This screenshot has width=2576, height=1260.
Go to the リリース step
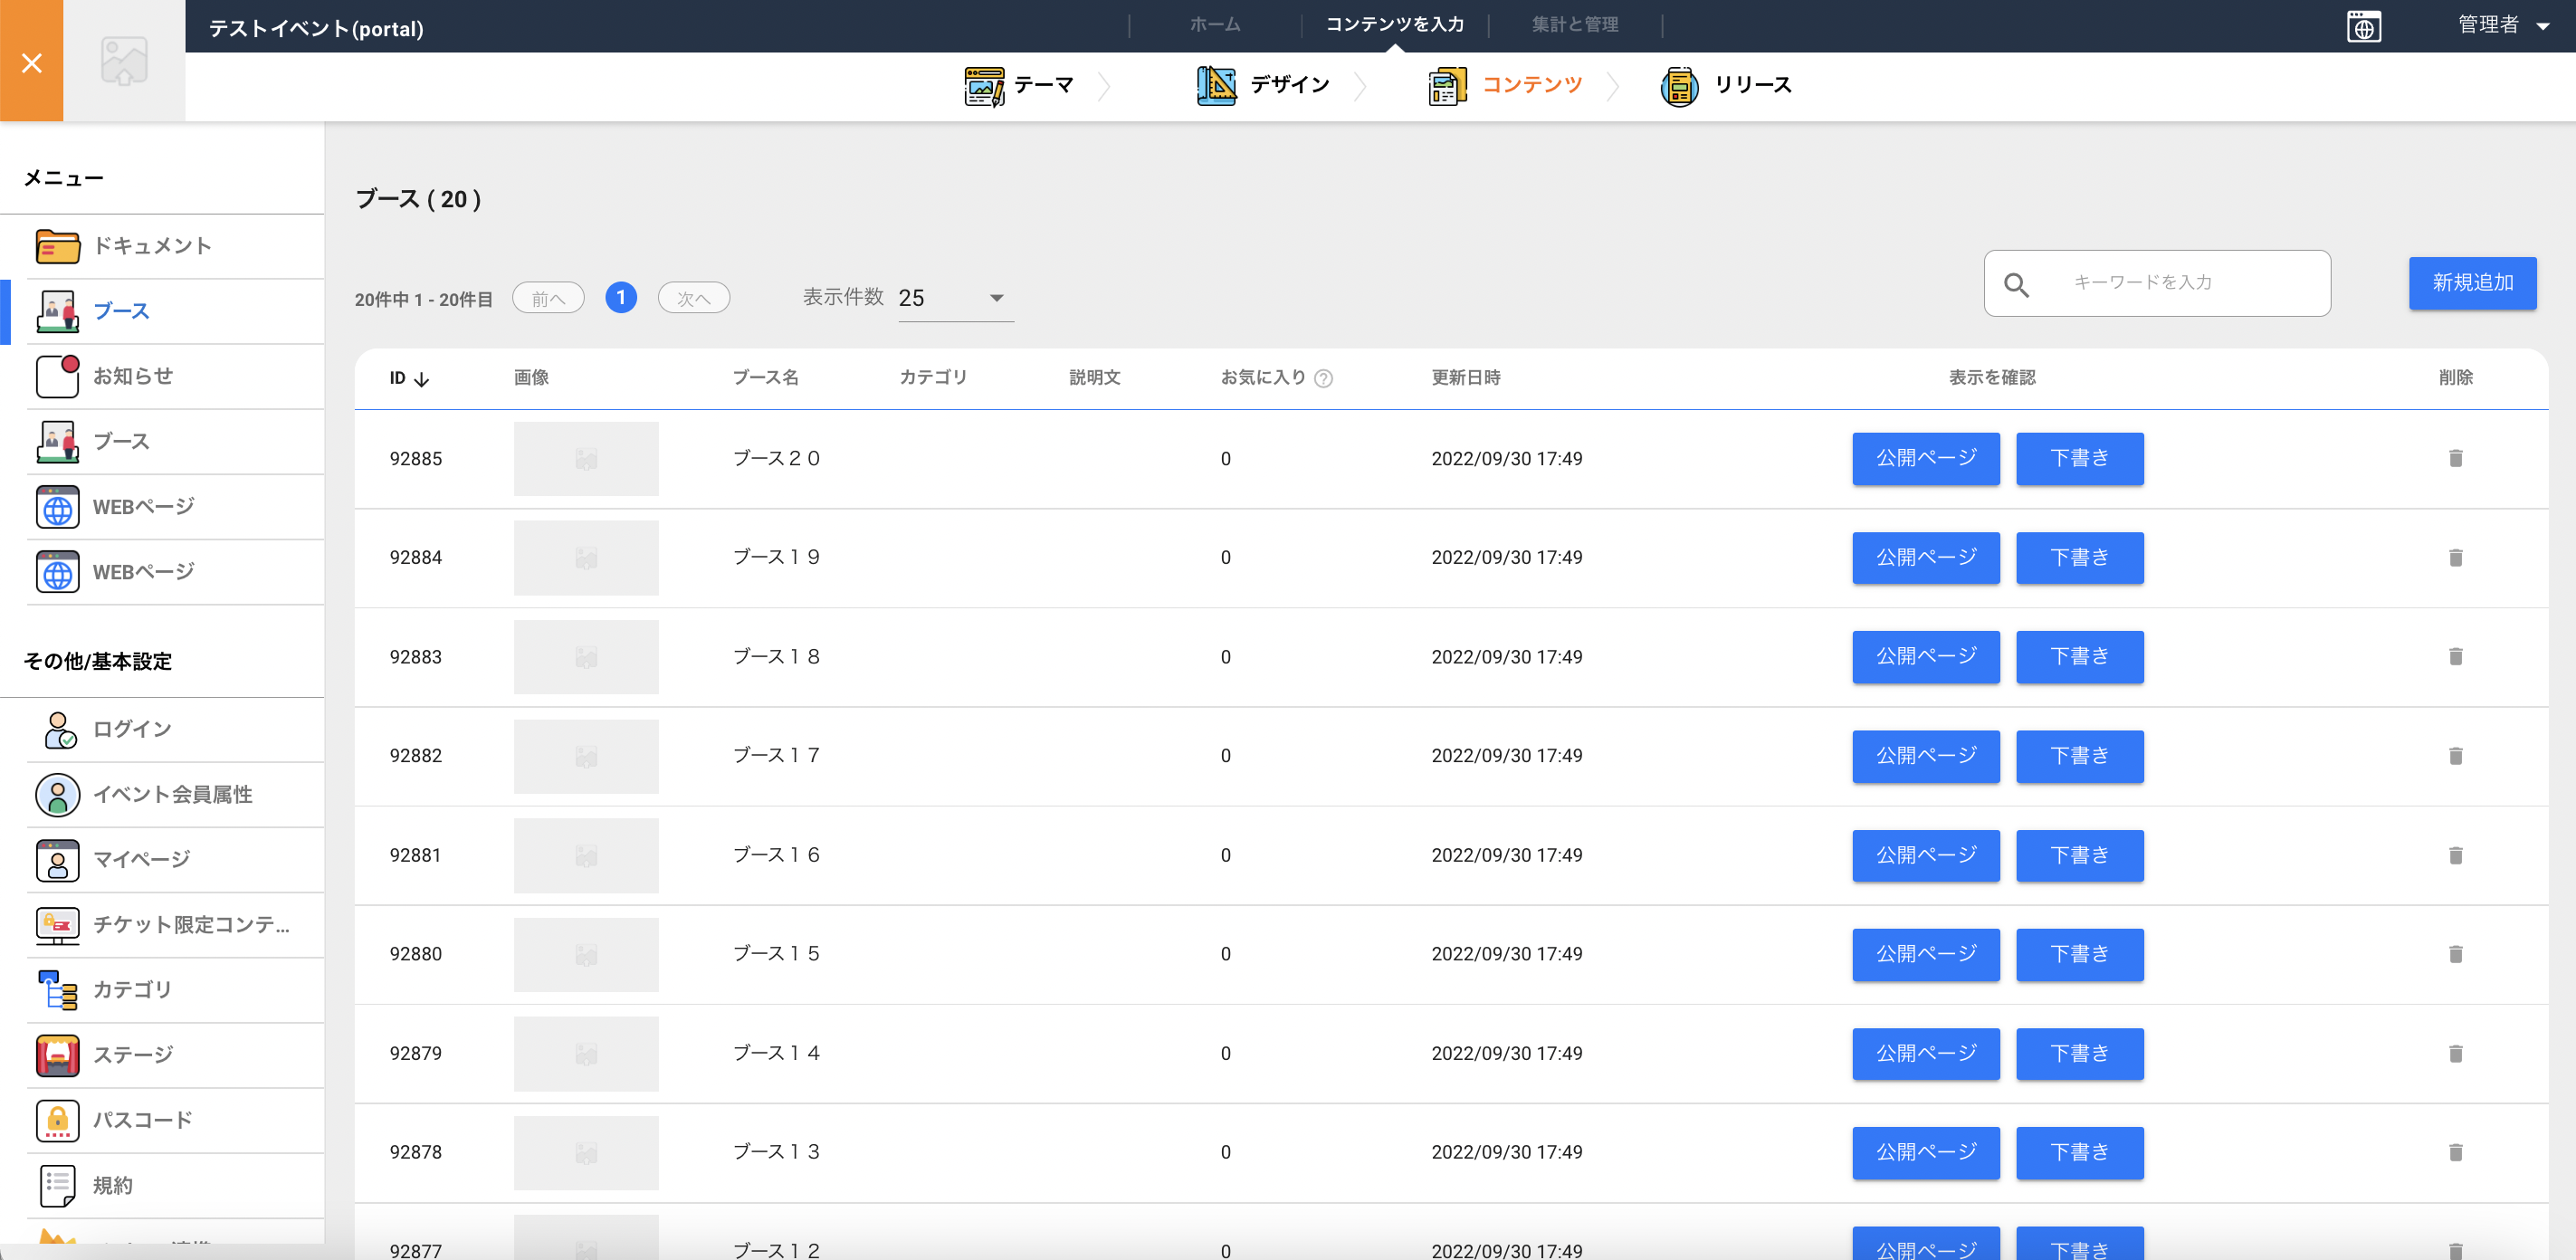pos(1726,86)
